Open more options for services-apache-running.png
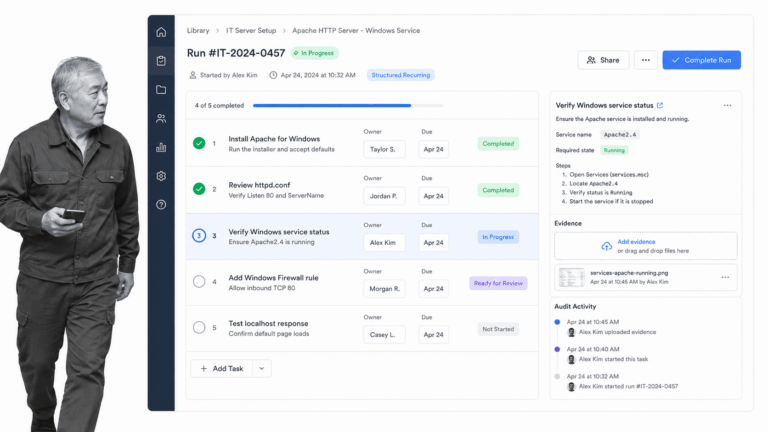The image size is (768, 432). [725, 277]
